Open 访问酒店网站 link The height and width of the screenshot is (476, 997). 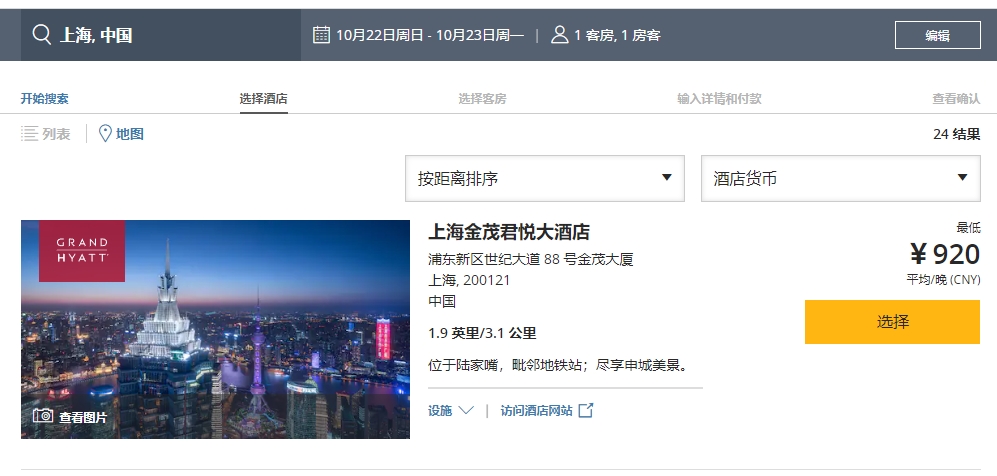[x=536, y=411]
